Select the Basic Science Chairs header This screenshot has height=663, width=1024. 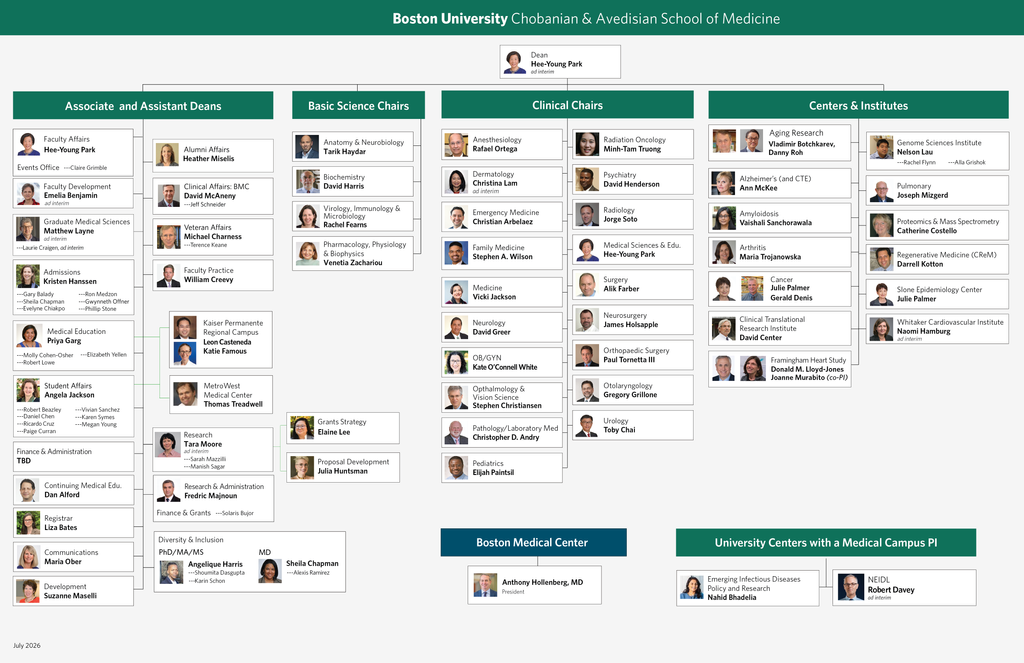coord(359,105)
